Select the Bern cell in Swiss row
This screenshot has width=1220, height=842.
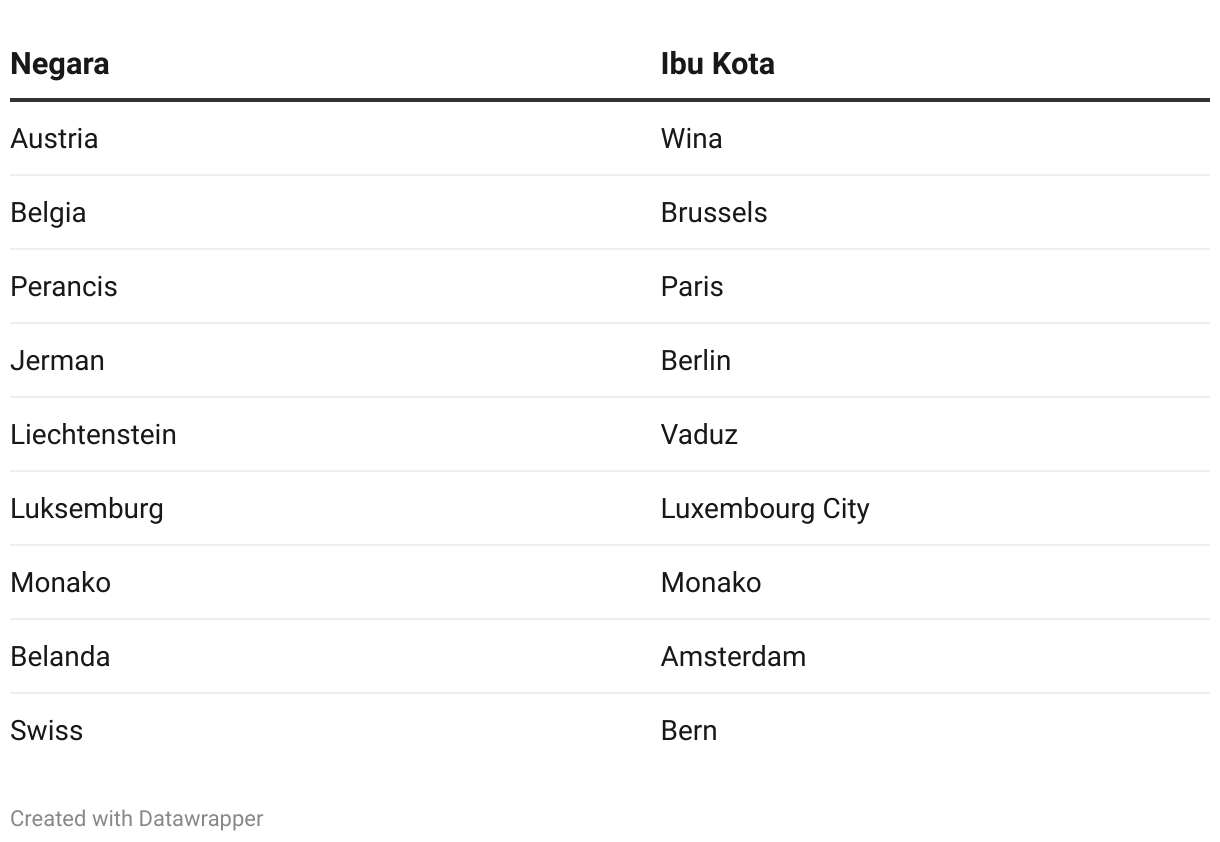pos(689,730)
